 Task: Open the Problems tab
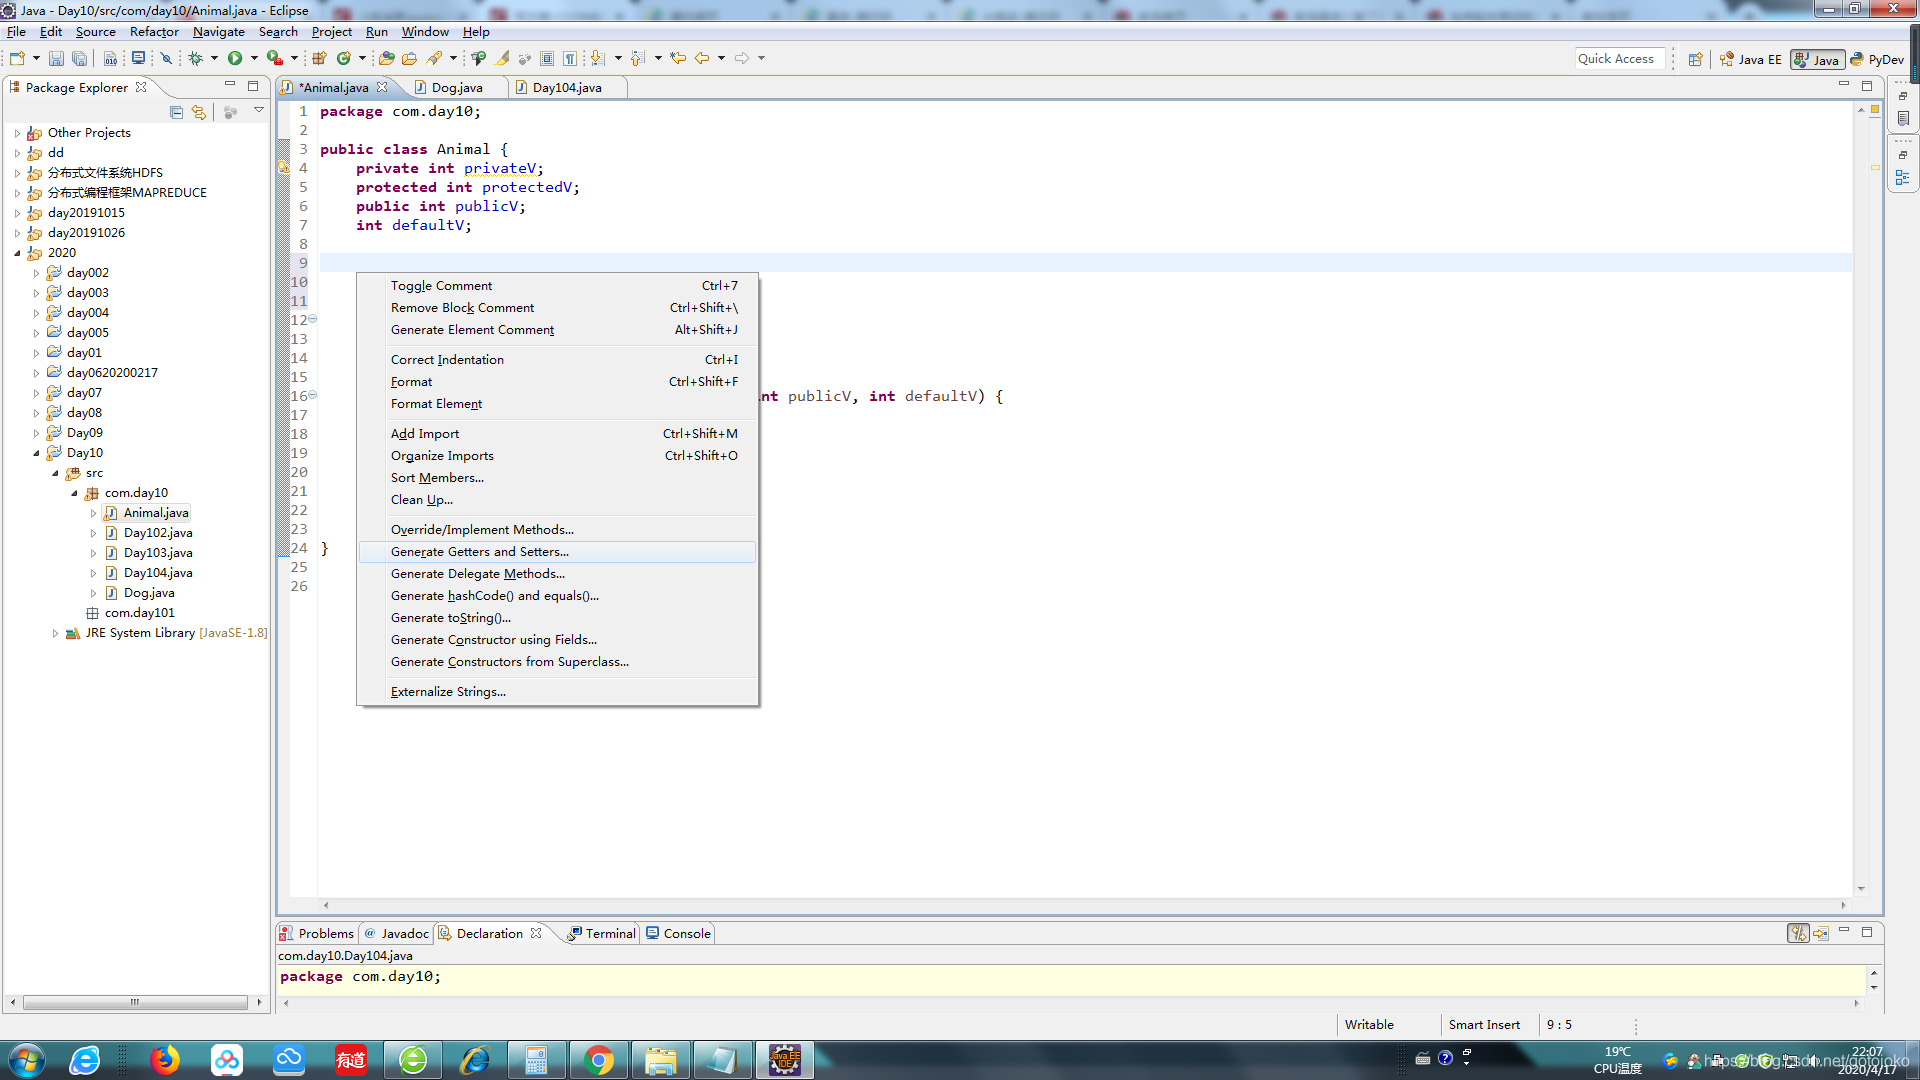(317, 933)
